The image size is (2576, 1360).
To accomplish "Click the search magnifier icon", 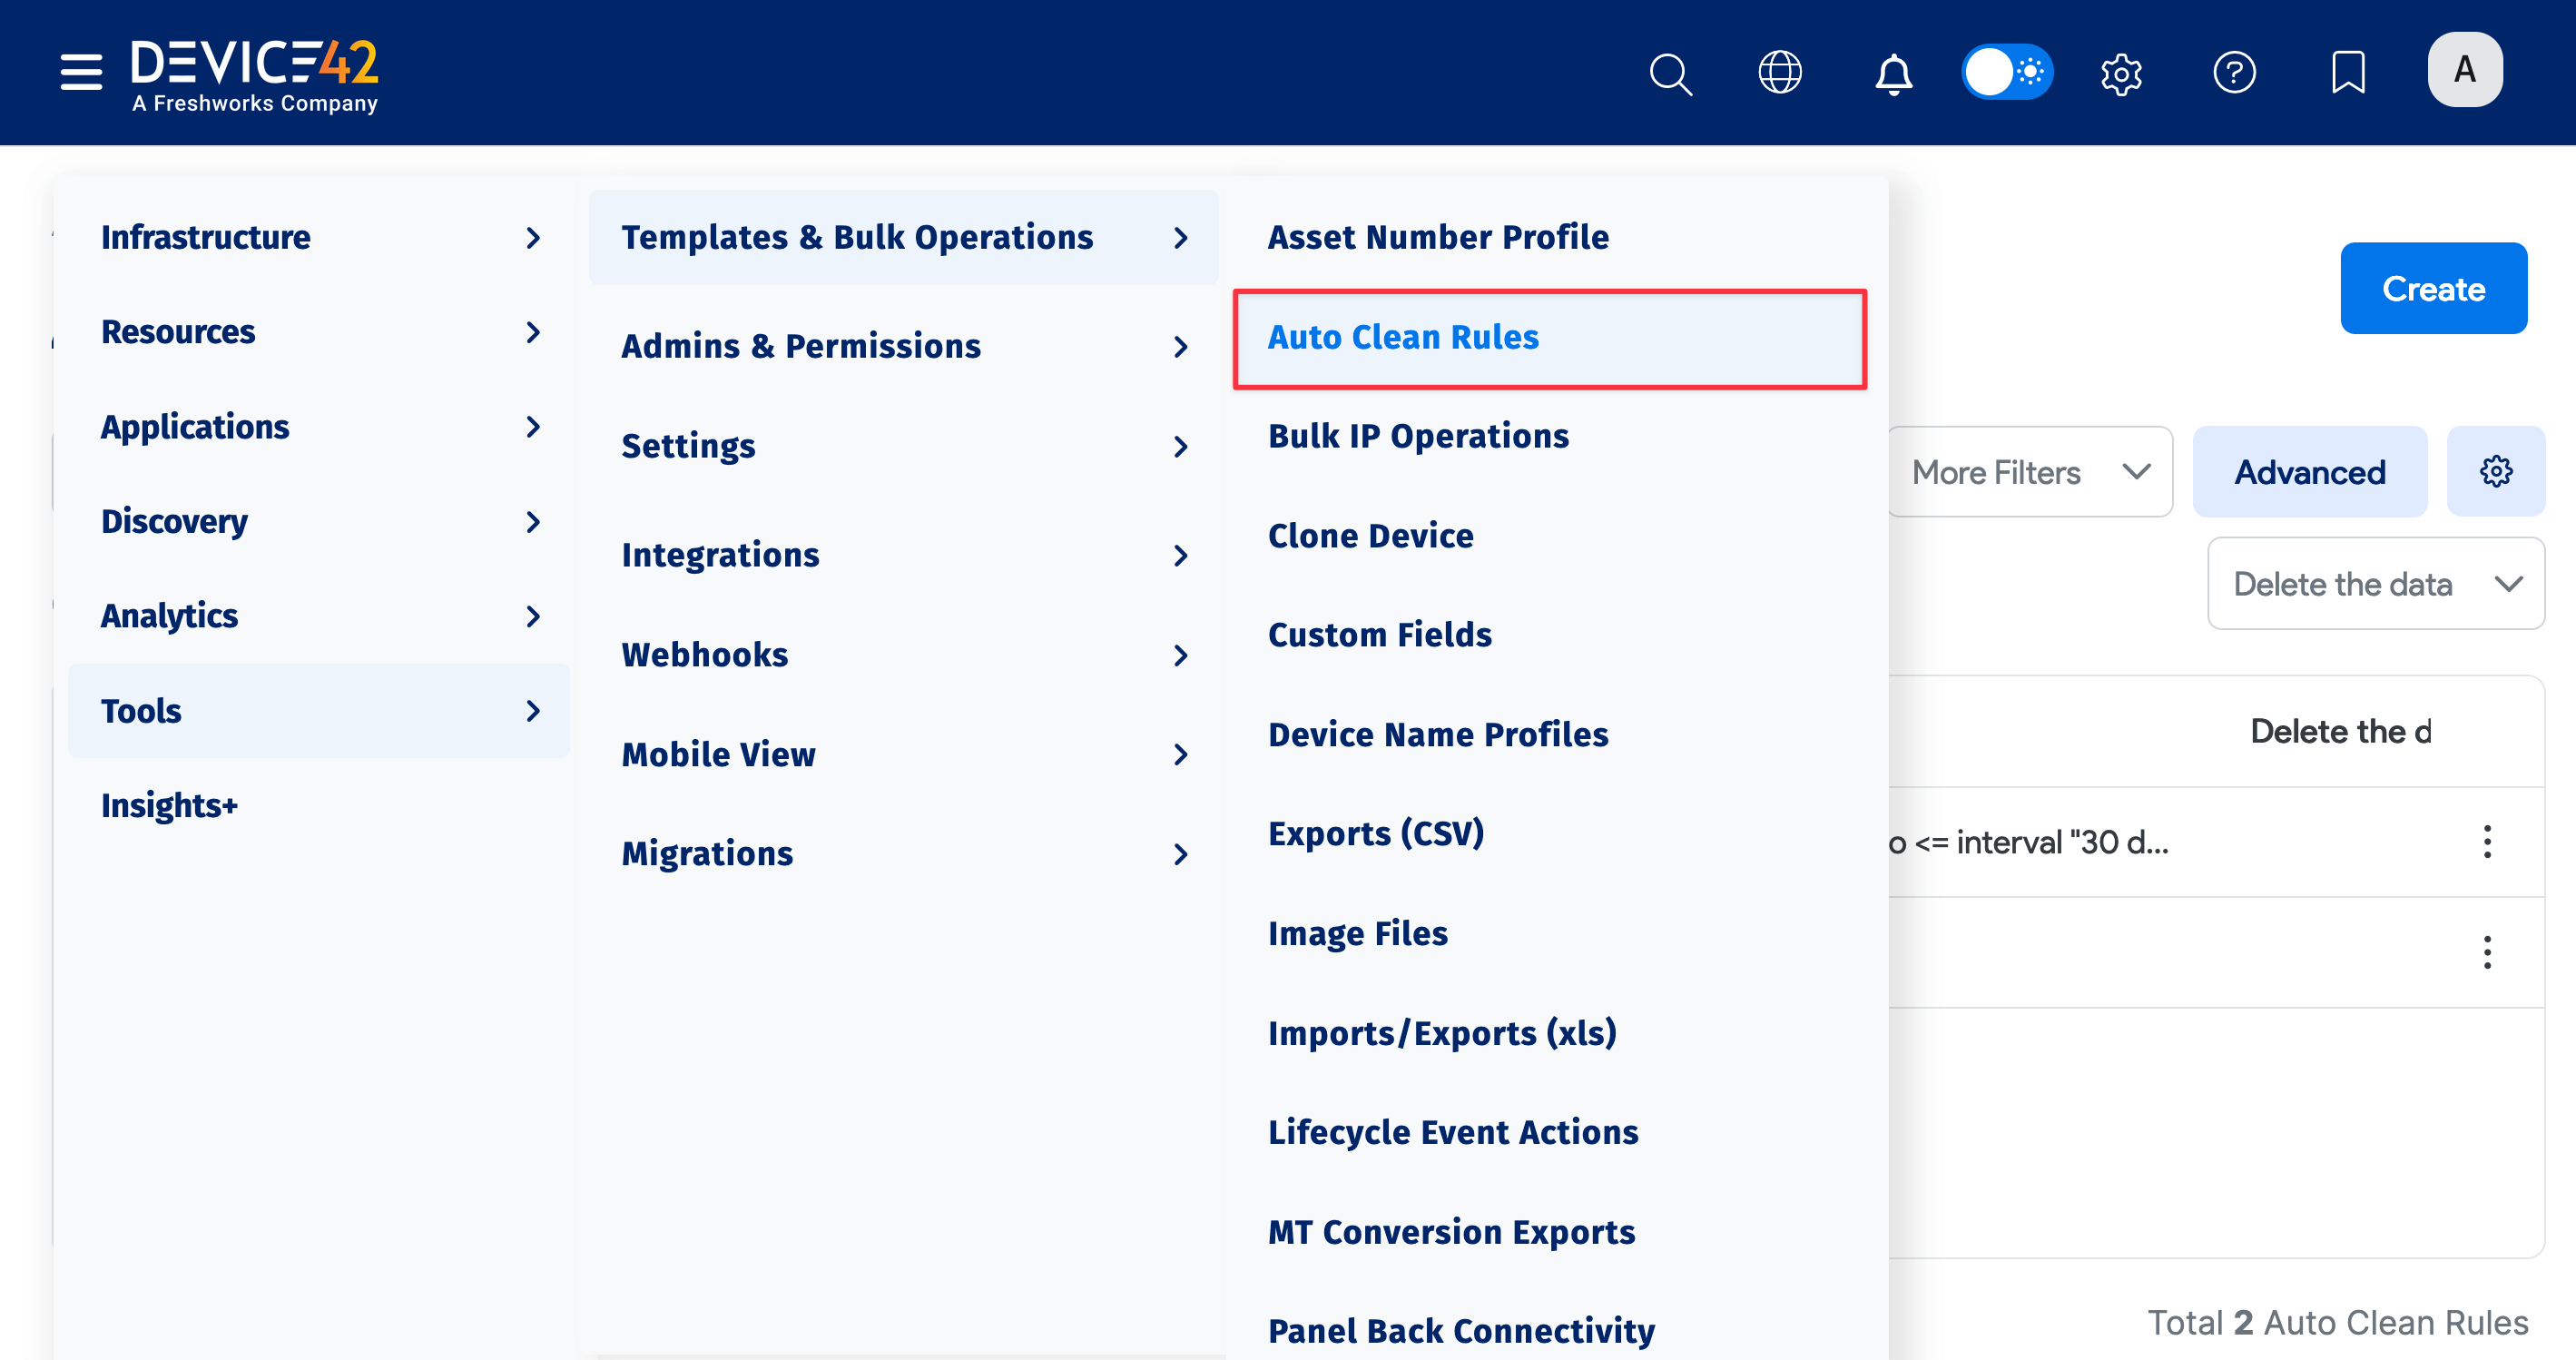I will pyautogui.click(x=1669, y=73).
